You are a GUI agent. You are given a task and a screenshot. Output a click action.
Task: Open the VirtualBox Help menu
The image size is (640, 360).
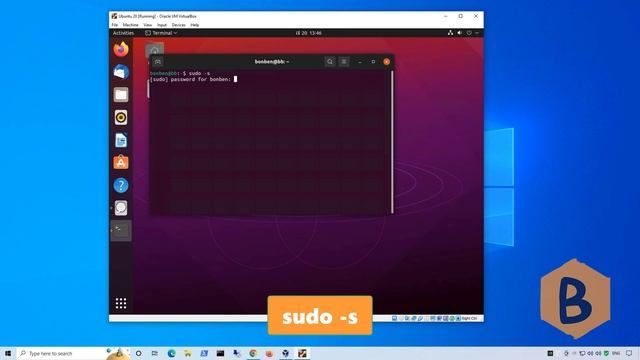pyautogui.click(x=195, y=25)
